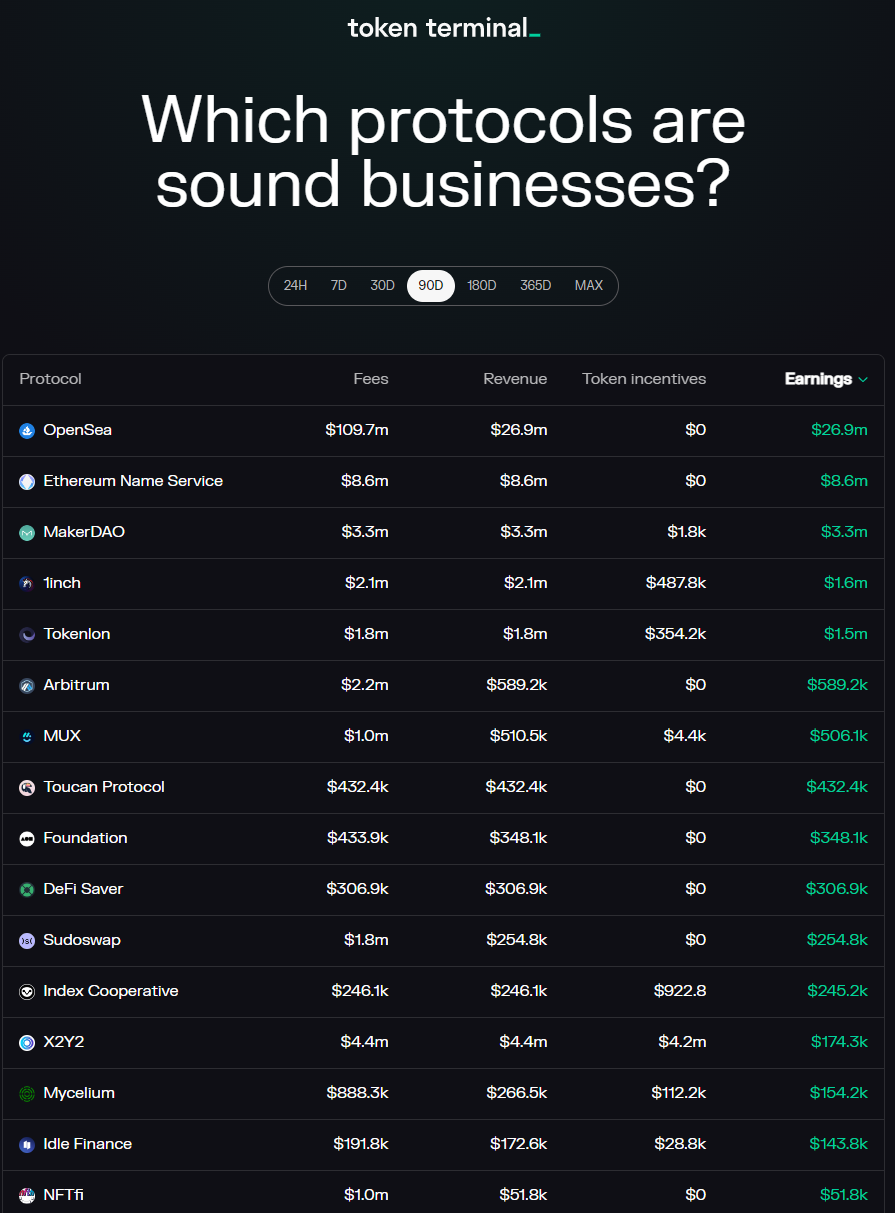Click the Arbitrum logo icon
This screenshot has width=895, height=1213.
pyautogui.click(x=27, y=686)
